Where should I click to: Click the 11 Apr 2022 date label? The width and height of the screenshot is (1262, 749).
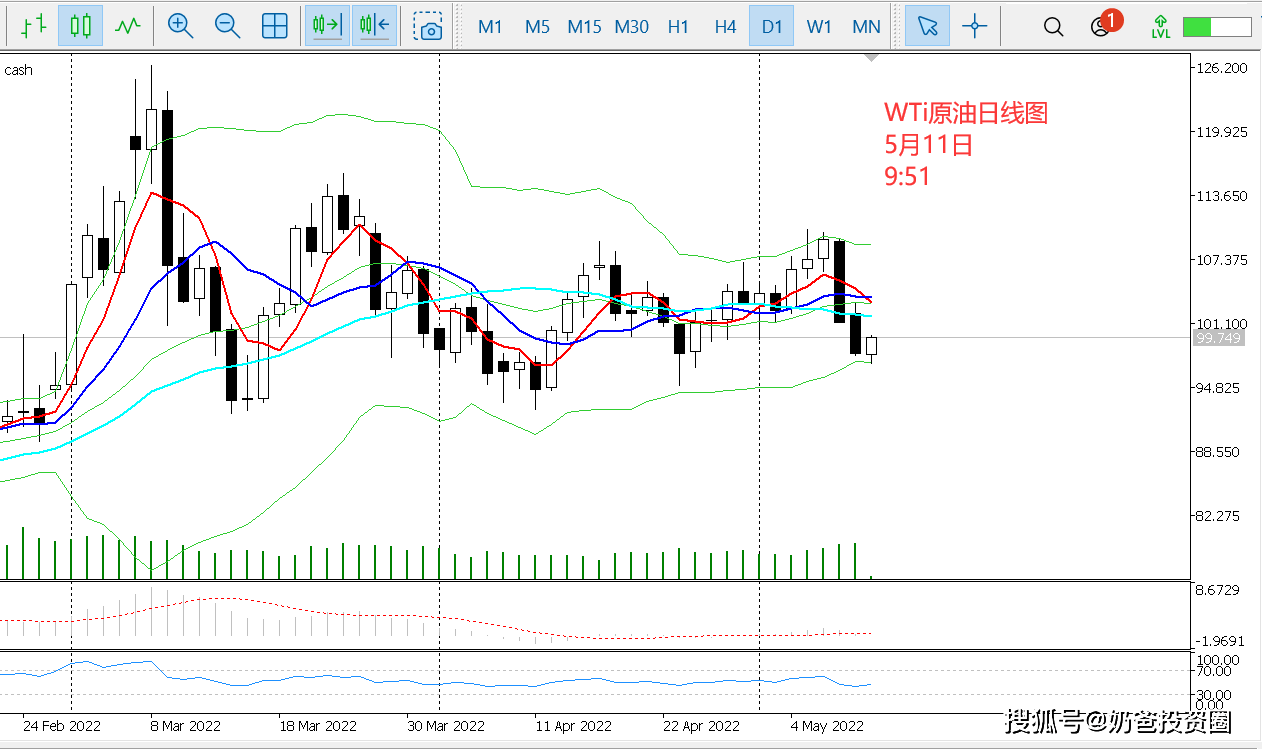click(x=574, y=726)
